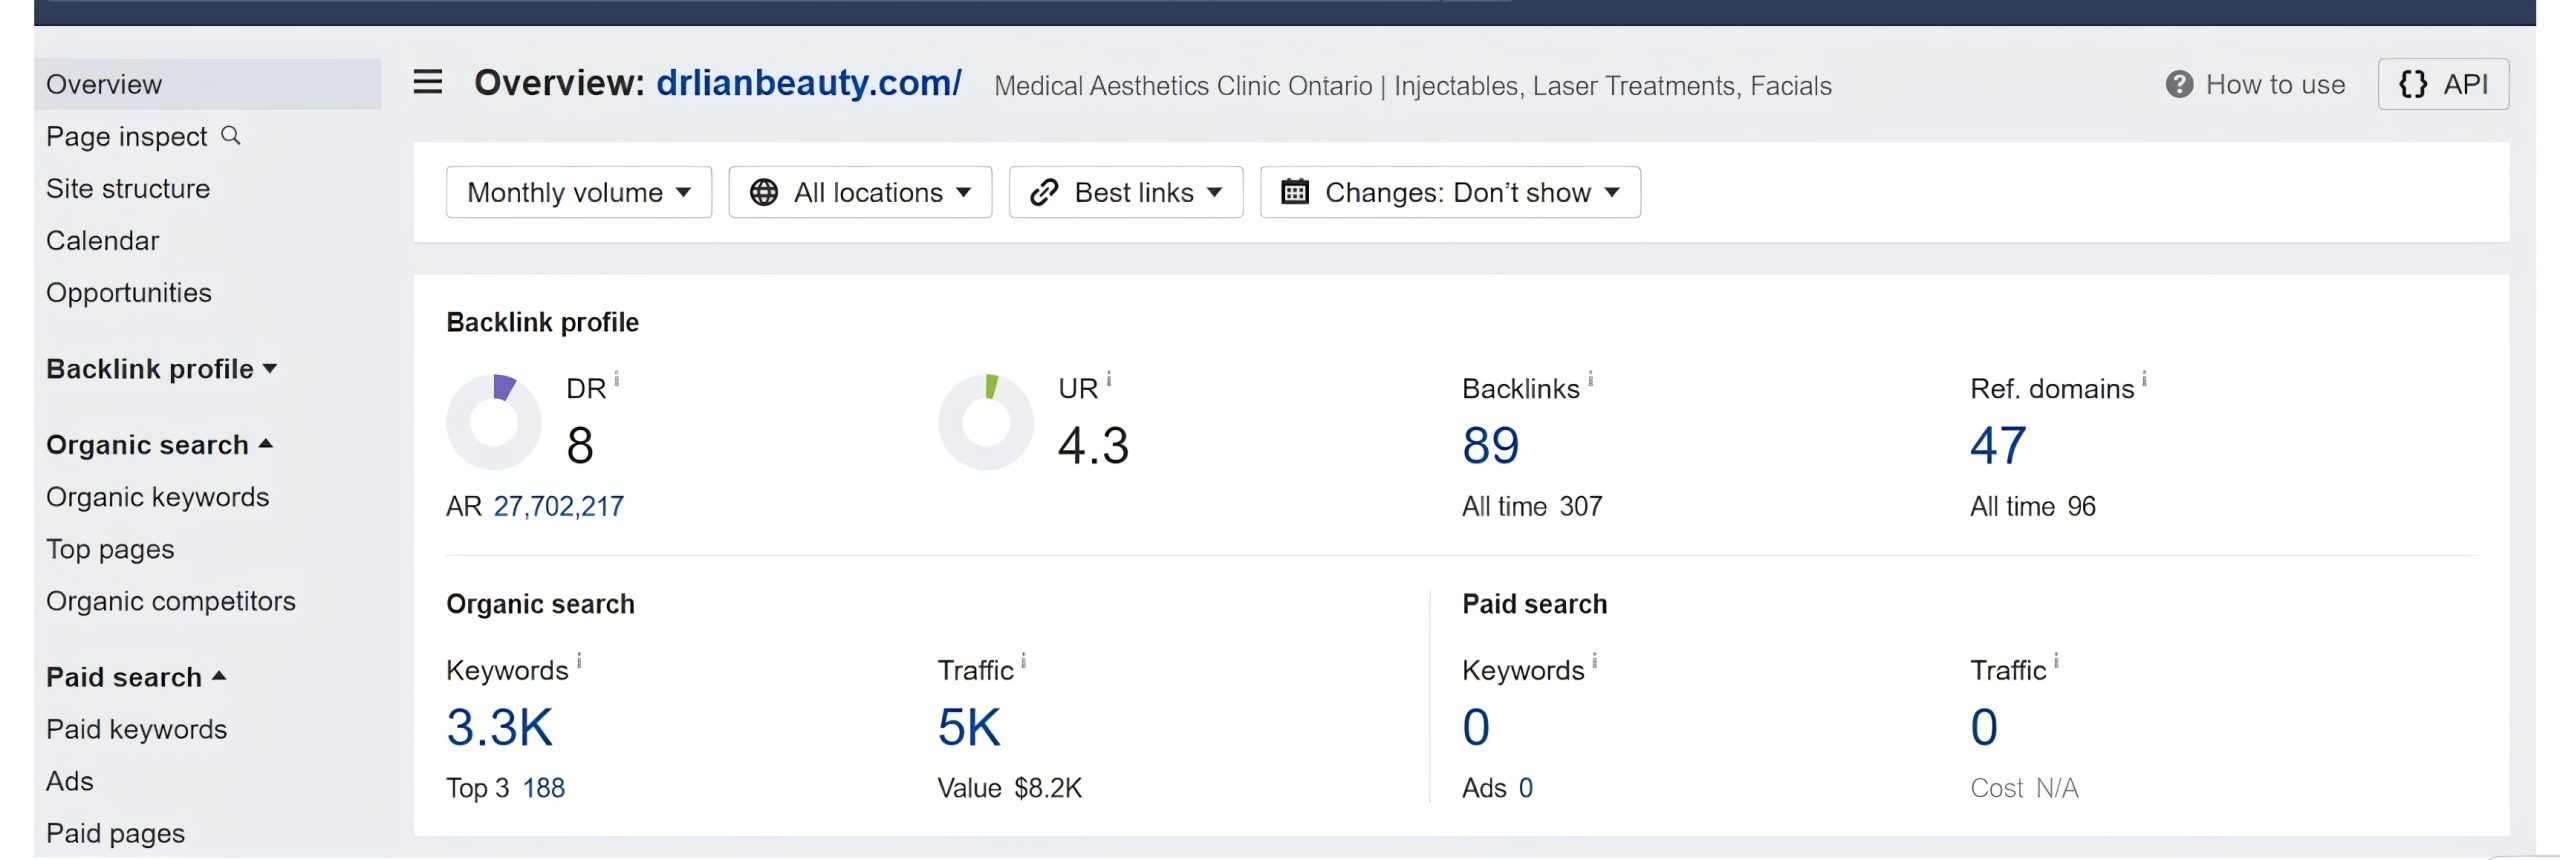
Task: Open Page inspect in the sidebar
Action: point(127,136)
